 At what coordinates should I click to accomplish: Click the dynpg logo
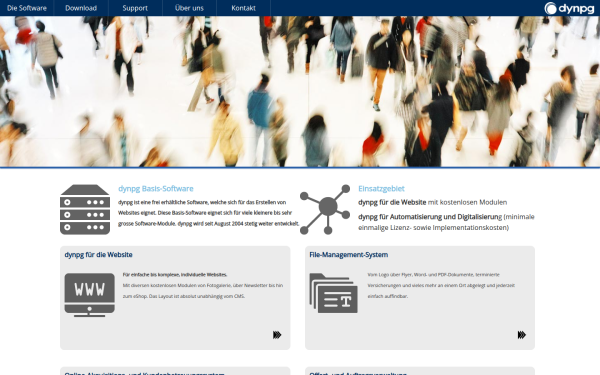[569, 8]
